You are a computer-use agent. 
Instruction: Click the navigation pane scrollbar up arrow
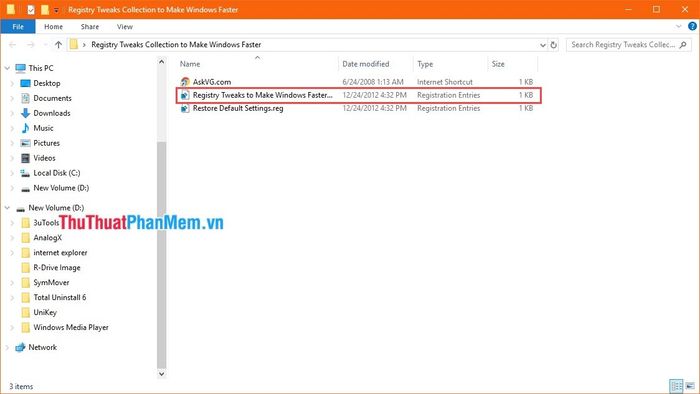click(162, 62)
